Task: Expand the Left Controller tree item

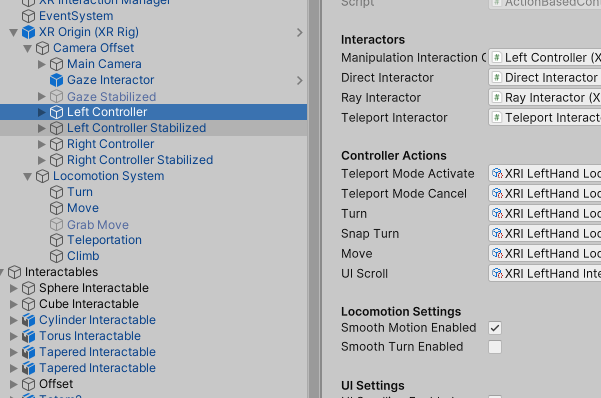Action: (x=42, y=112)
